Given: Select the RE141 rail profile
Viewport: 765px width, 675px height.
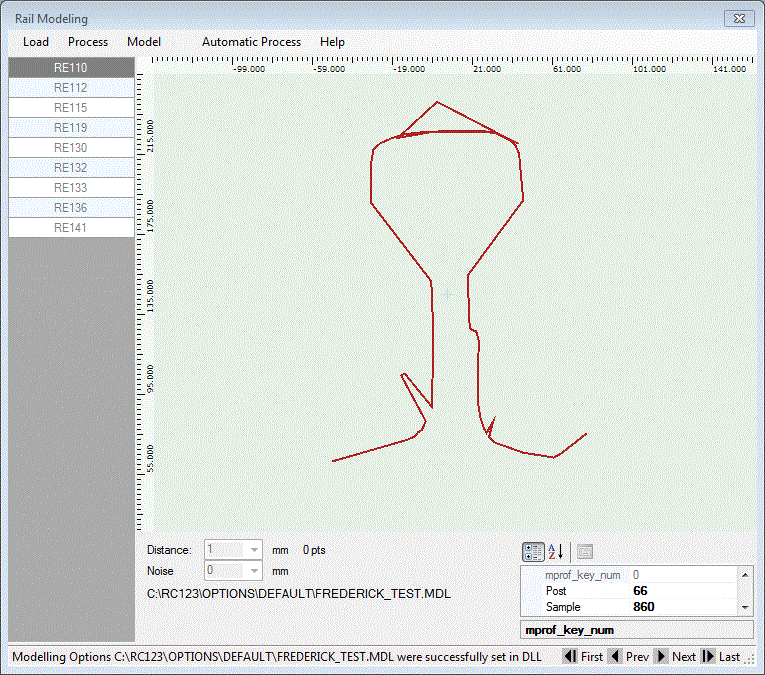Looking at the screenshot, I should click(71, 228).
